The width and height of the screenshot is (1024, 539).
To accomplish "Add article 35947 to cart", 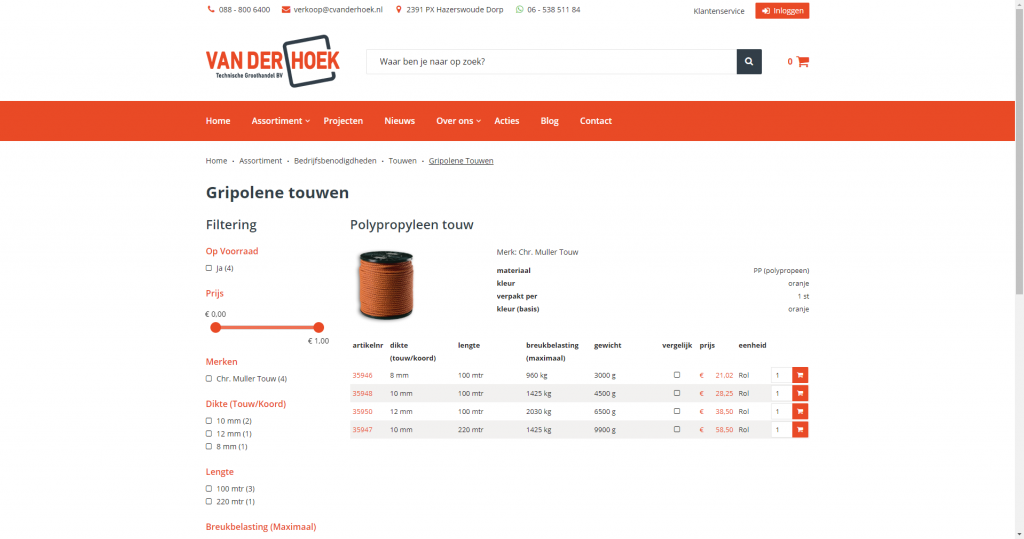I will coord(800,429).
